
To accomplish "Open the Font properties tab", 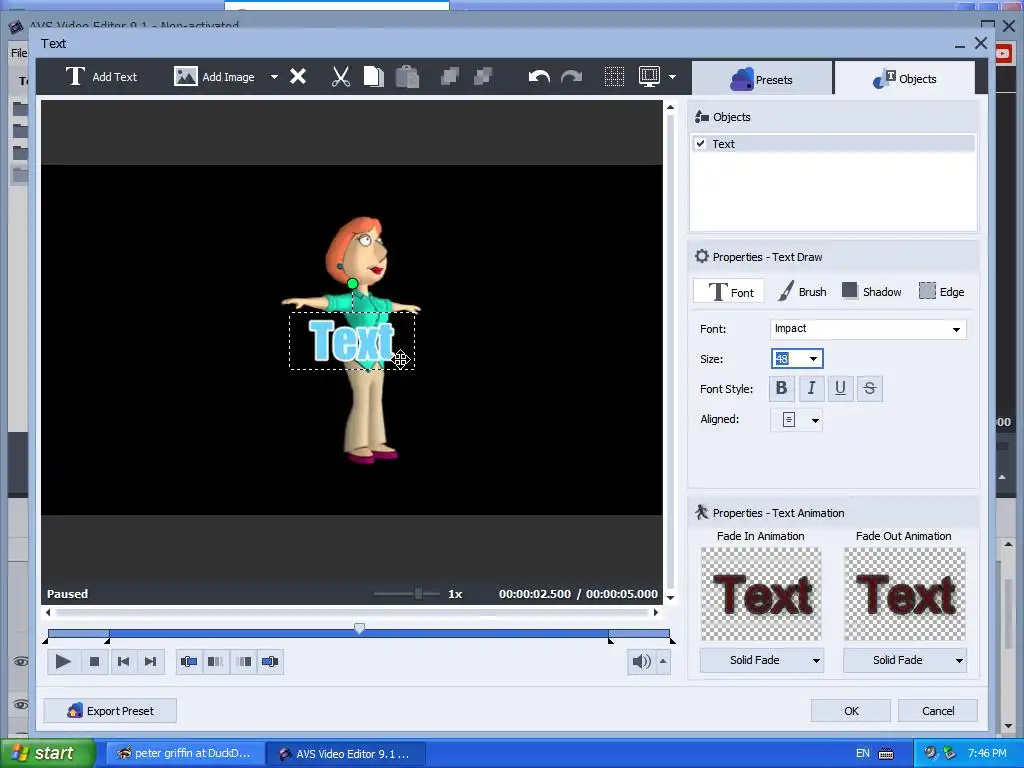I will pos(729,292).
